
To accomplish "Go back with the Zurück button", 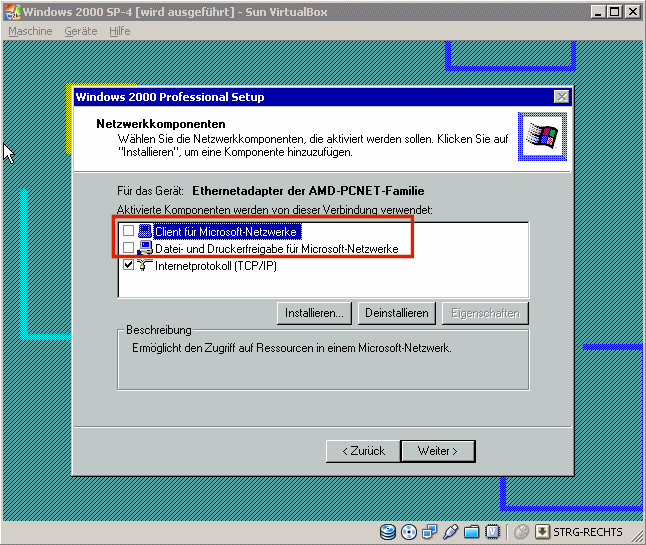I will (x=363, y=451).
